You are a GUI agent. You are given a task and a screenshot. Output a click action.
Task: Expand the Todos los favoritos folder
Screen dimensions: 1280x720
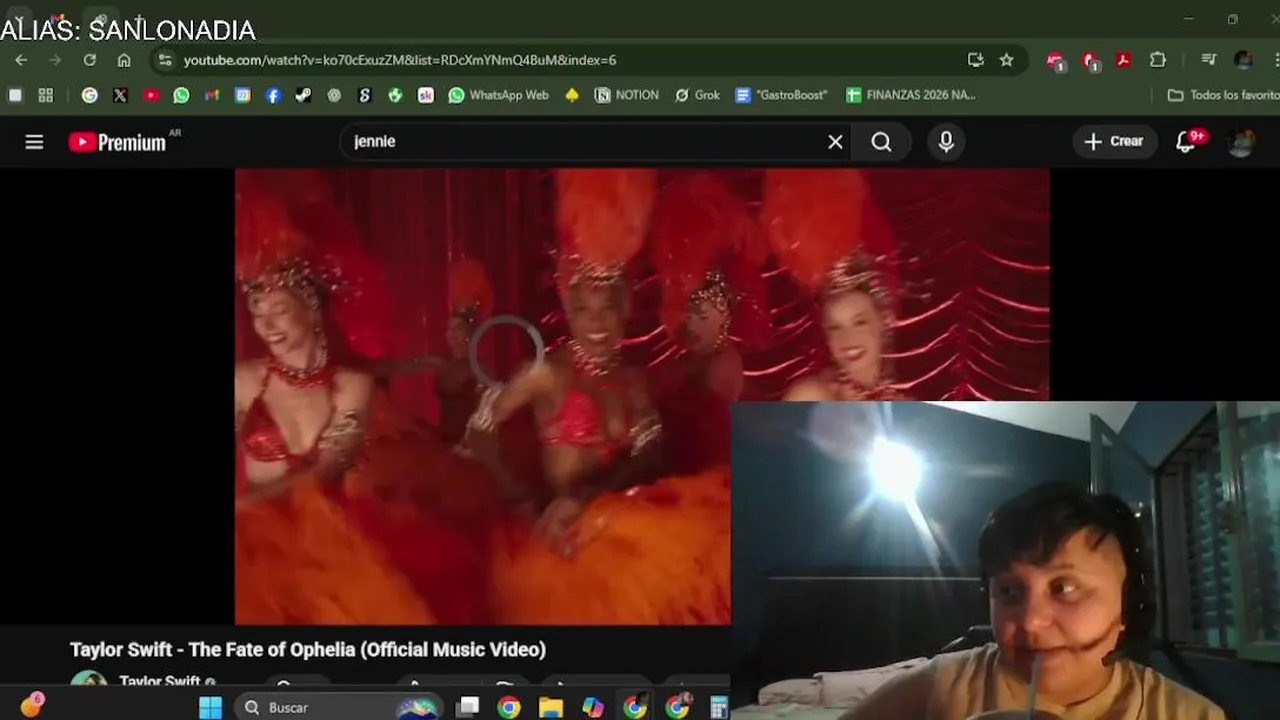(x=1223, y=95)
